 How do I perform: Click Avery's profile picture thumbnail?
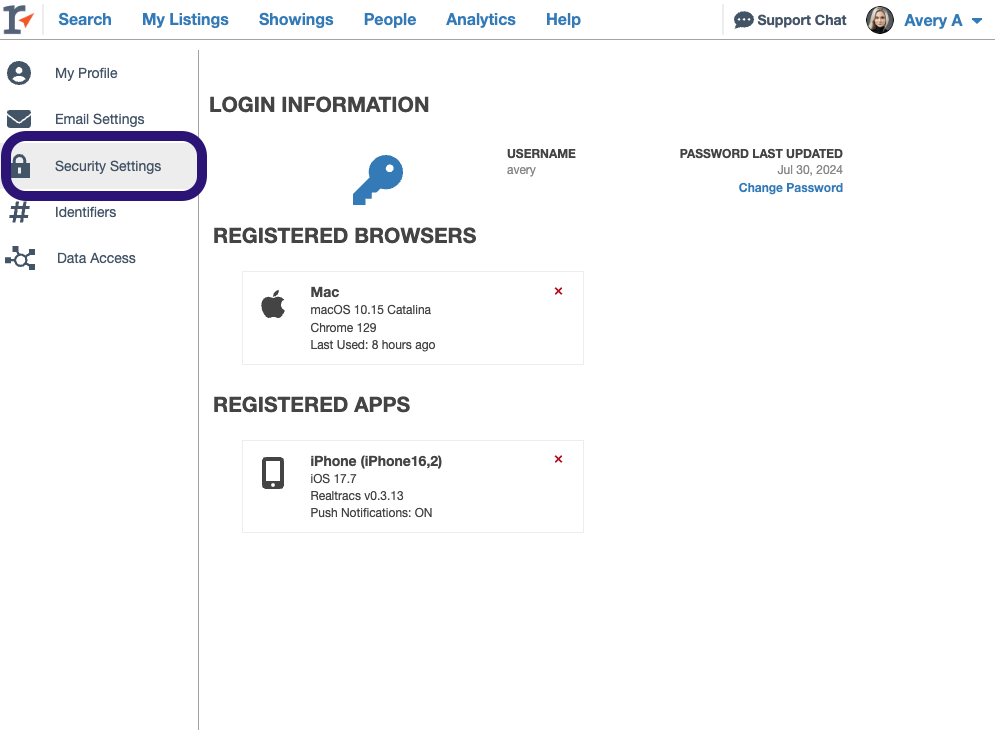pos(879,20)
